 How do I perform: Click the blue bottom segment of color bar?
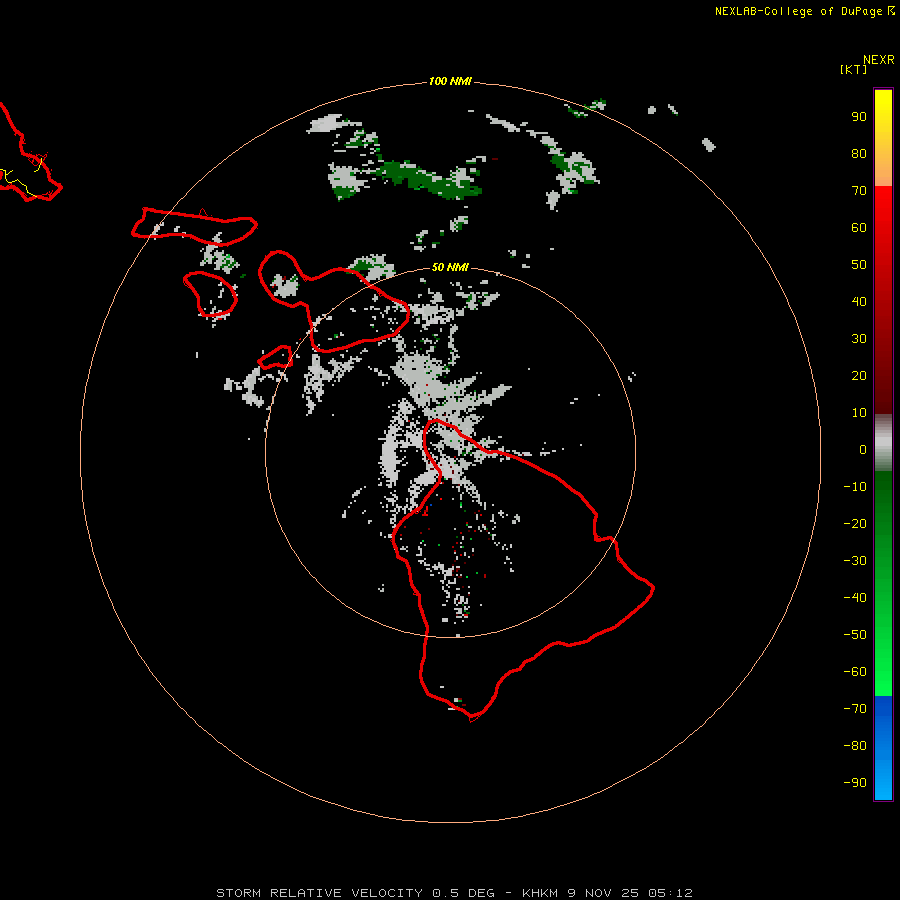(883, 748)
